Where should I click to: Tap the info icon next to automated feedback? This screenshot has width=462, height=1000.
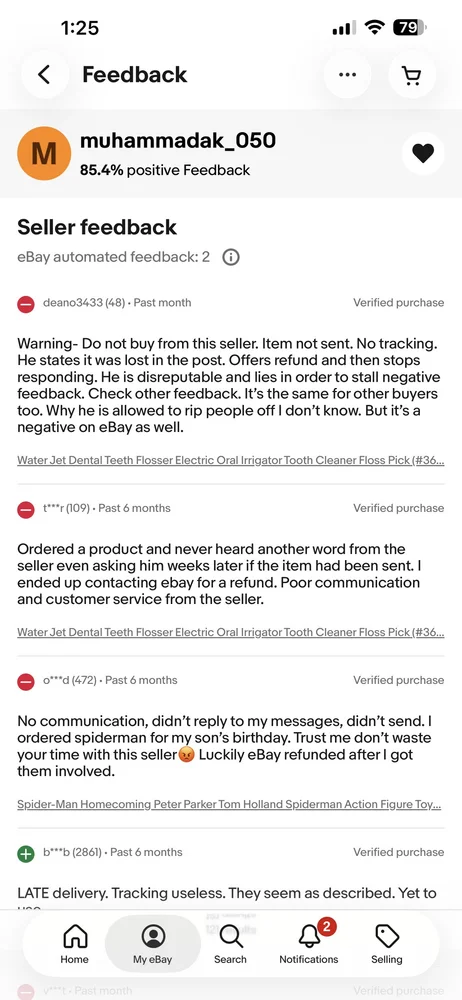(x=230, y=257)
